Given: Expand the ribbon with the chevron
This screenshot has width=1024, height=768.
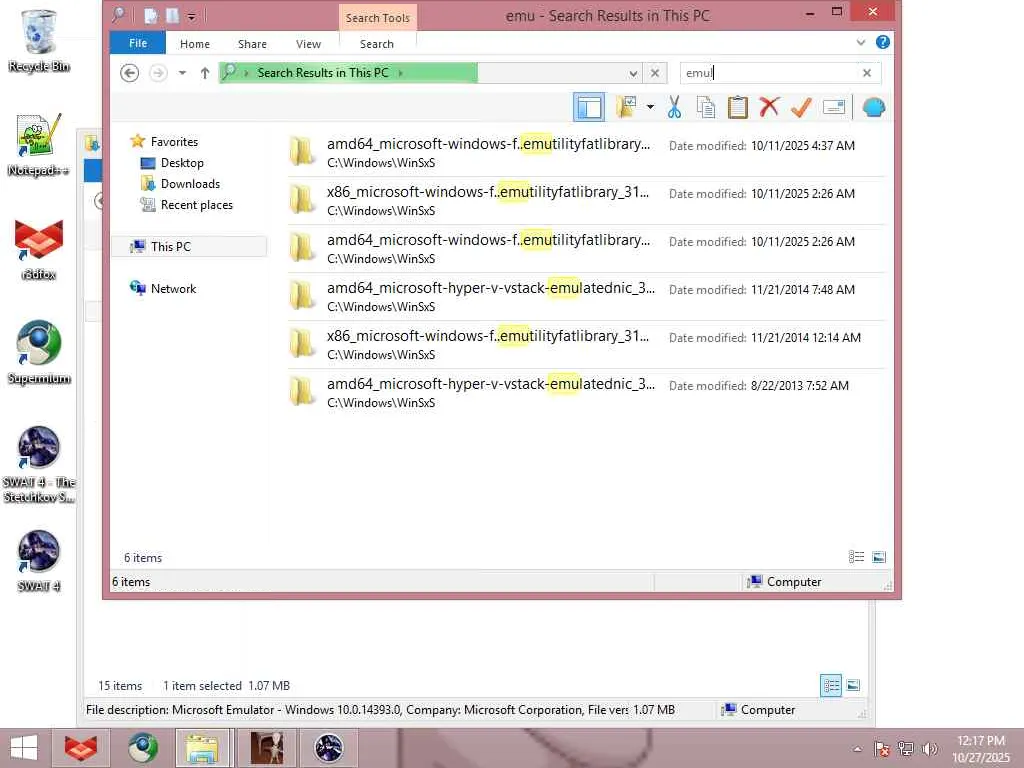Looking at the screenshot, I should [x=861, y=42].
